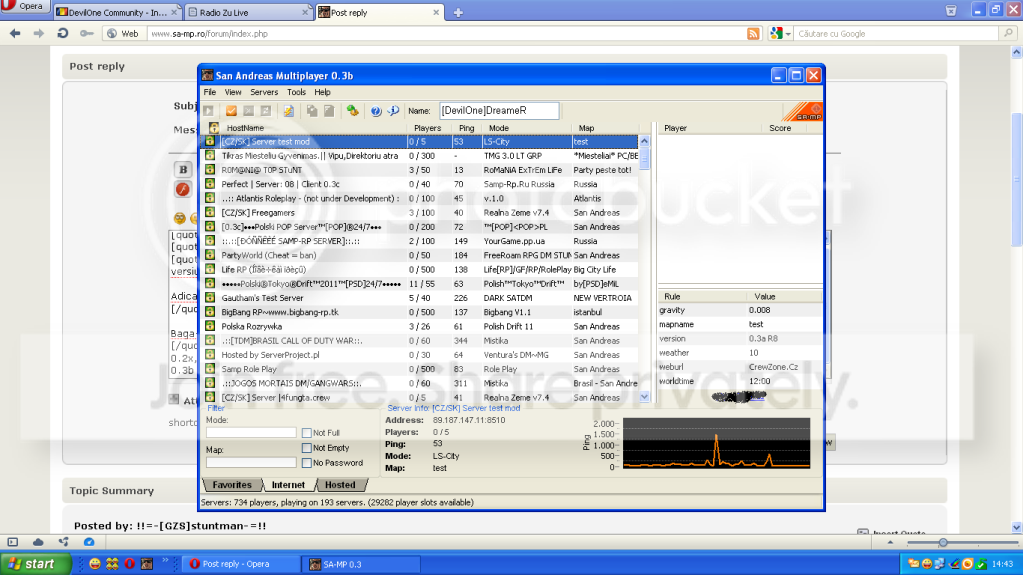The image size is (1023, 575).
Task: Click the padlock column header icon
Action: tap(213, 128)
